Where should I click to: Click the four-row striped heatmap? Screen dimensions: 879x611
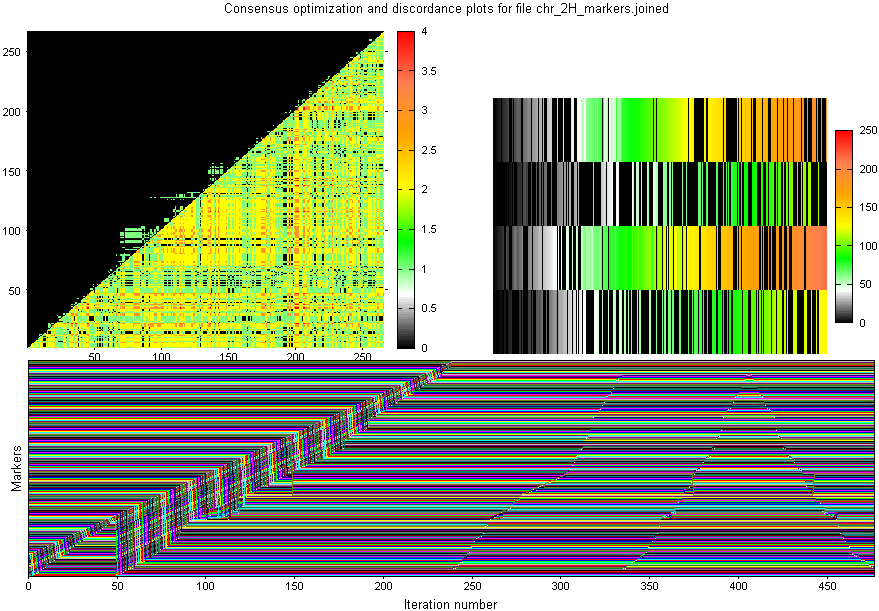point(660,226)
